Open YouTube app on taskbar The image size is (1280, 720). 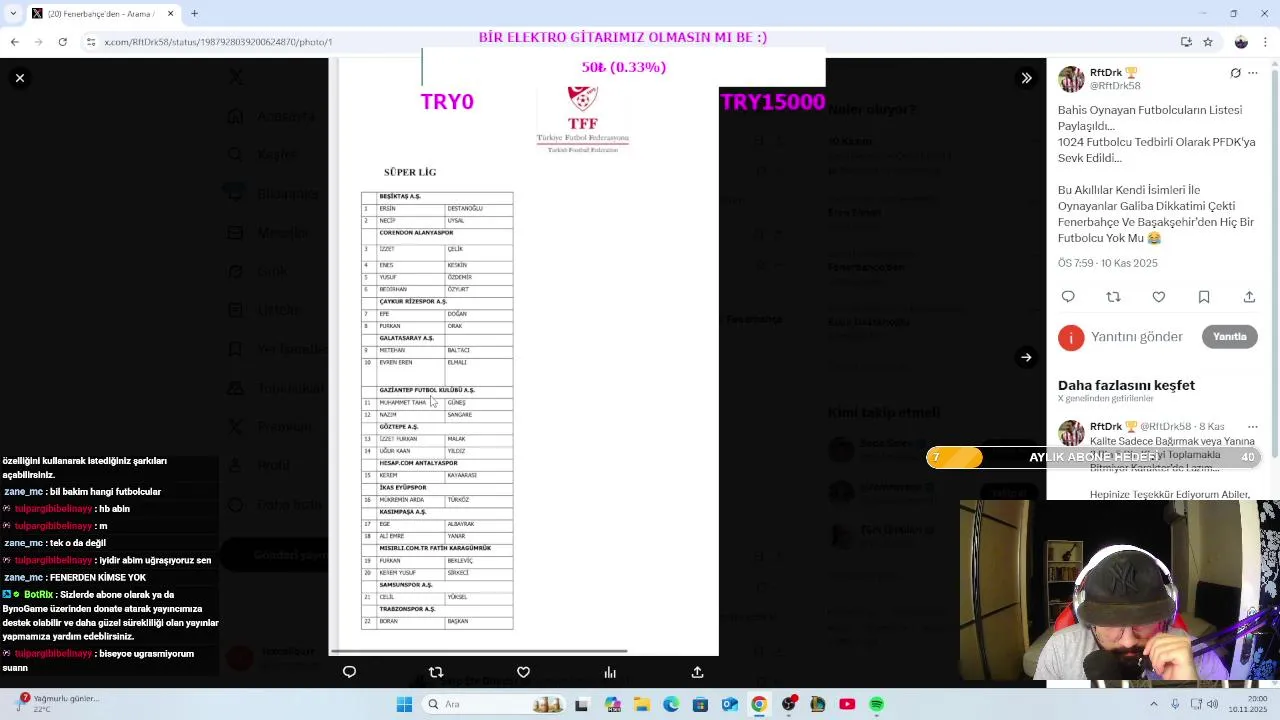847,704
